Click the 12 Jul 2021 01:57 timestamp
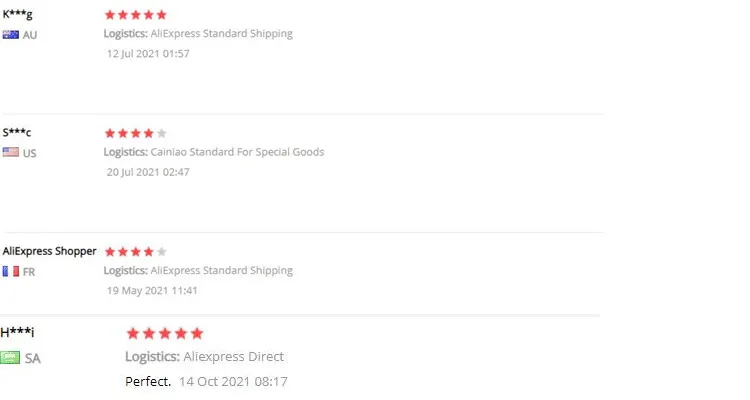The height and width of the screenshot is (400, 750). tap(148, 53)
